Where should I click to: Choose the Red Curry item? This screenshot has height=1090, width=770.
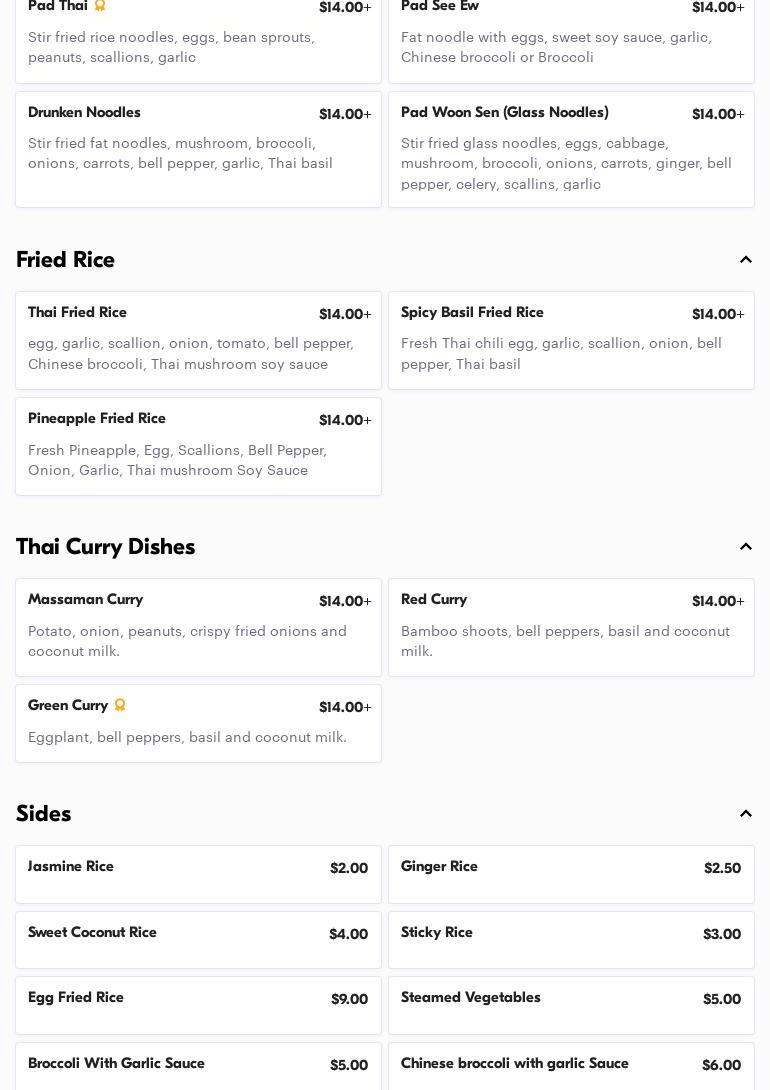[571, 627]
